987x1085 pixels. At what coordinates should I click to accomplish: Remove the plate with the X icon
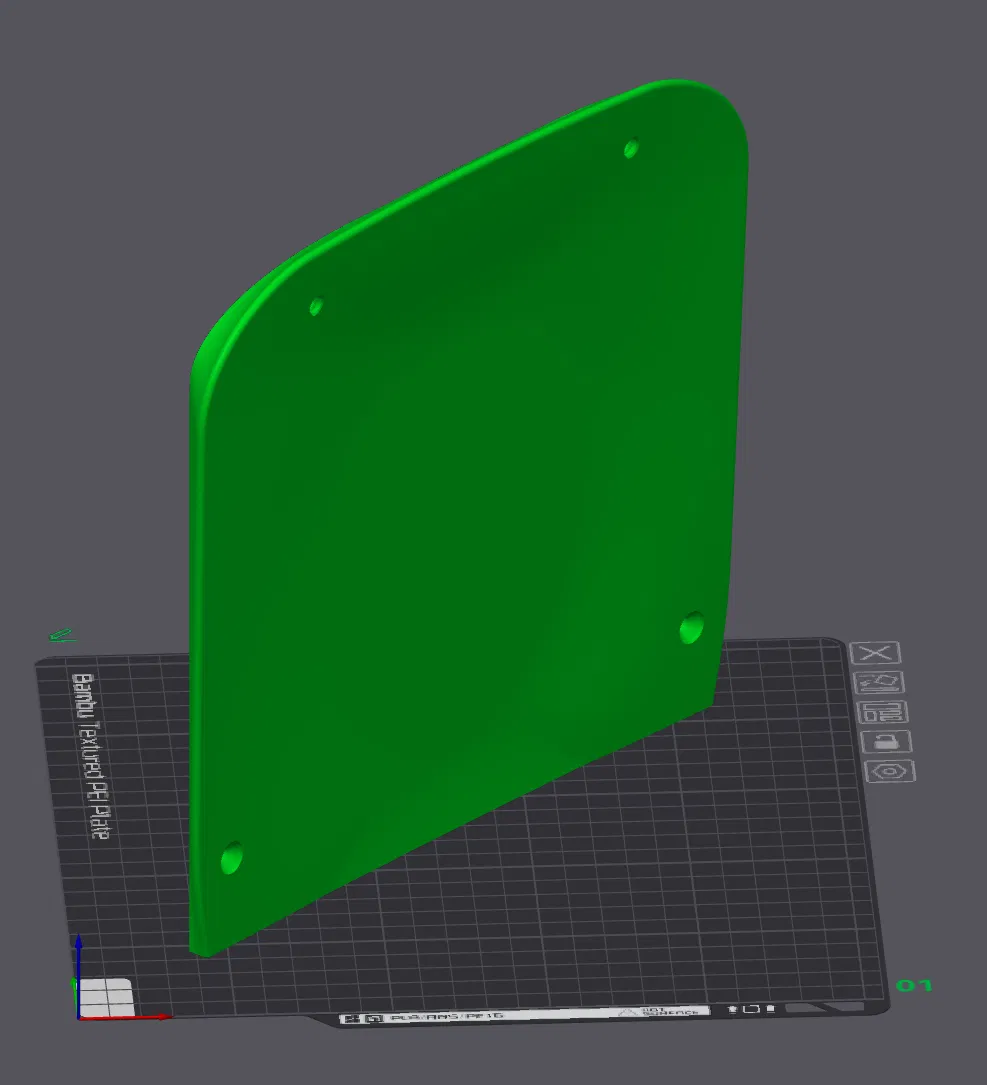(x=875, y=653)
